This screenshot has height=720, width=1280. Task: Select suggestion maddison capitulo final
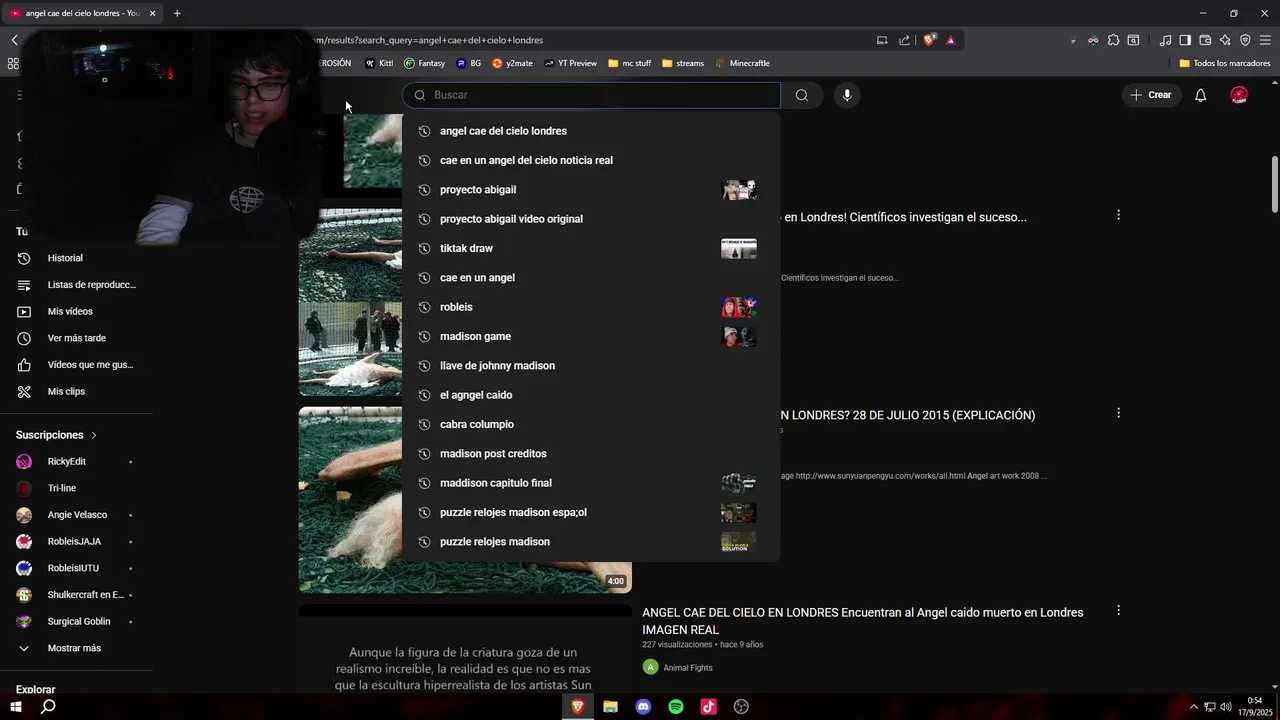[591, 483]
